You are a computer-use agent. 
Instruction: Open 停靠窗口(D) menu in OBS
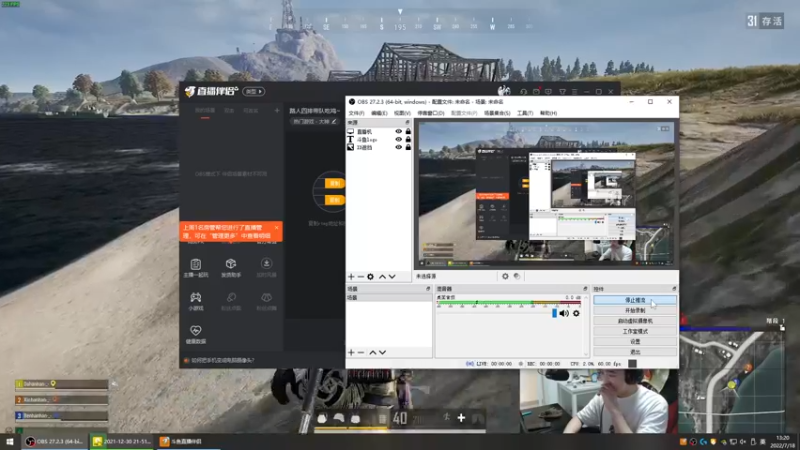pyautogui.click(x=430, y=113)
